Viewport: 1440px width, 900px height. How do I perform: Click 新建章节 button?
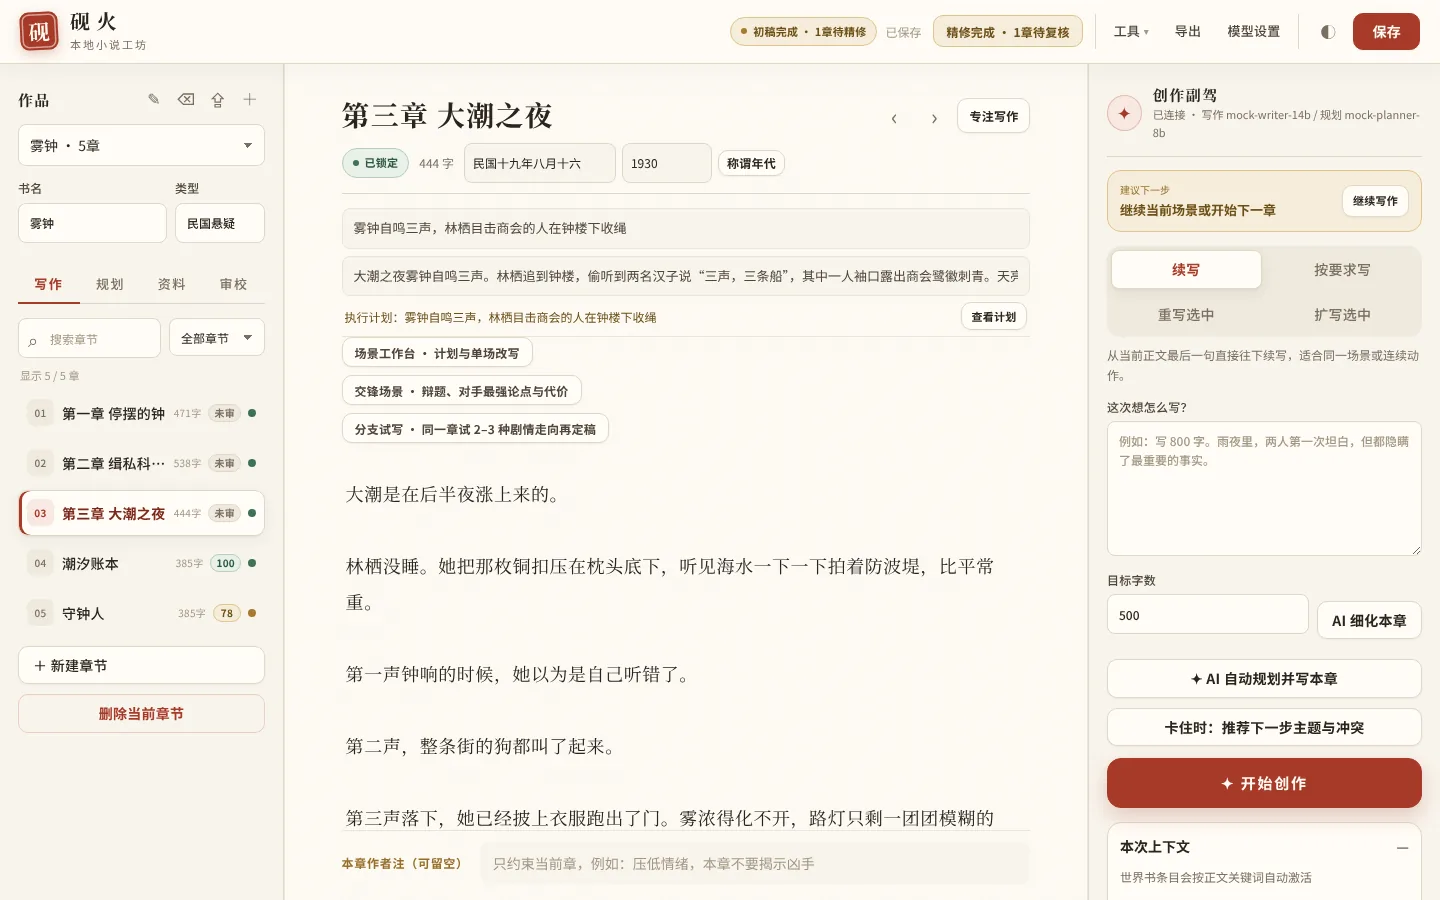coord(141,665)
